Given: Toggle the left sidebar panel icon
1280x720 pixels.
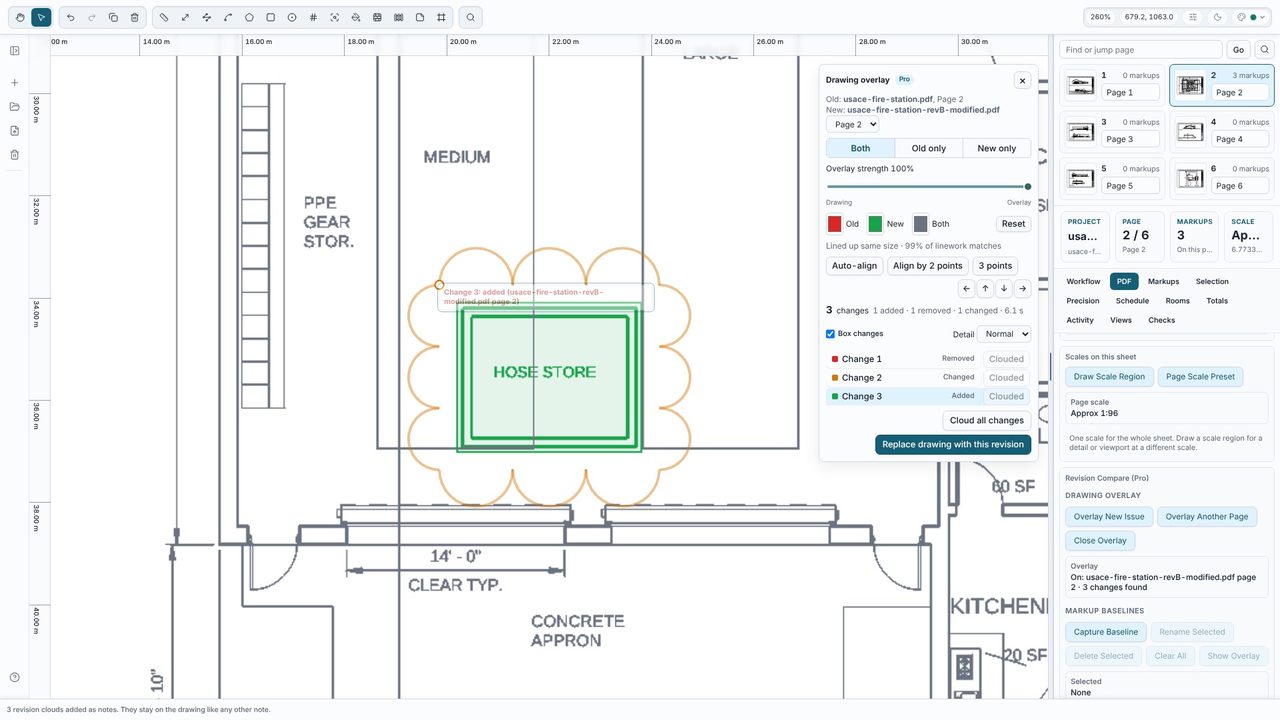Looking at the screenshot, I should pyautogui.click(x=14, y=51).
